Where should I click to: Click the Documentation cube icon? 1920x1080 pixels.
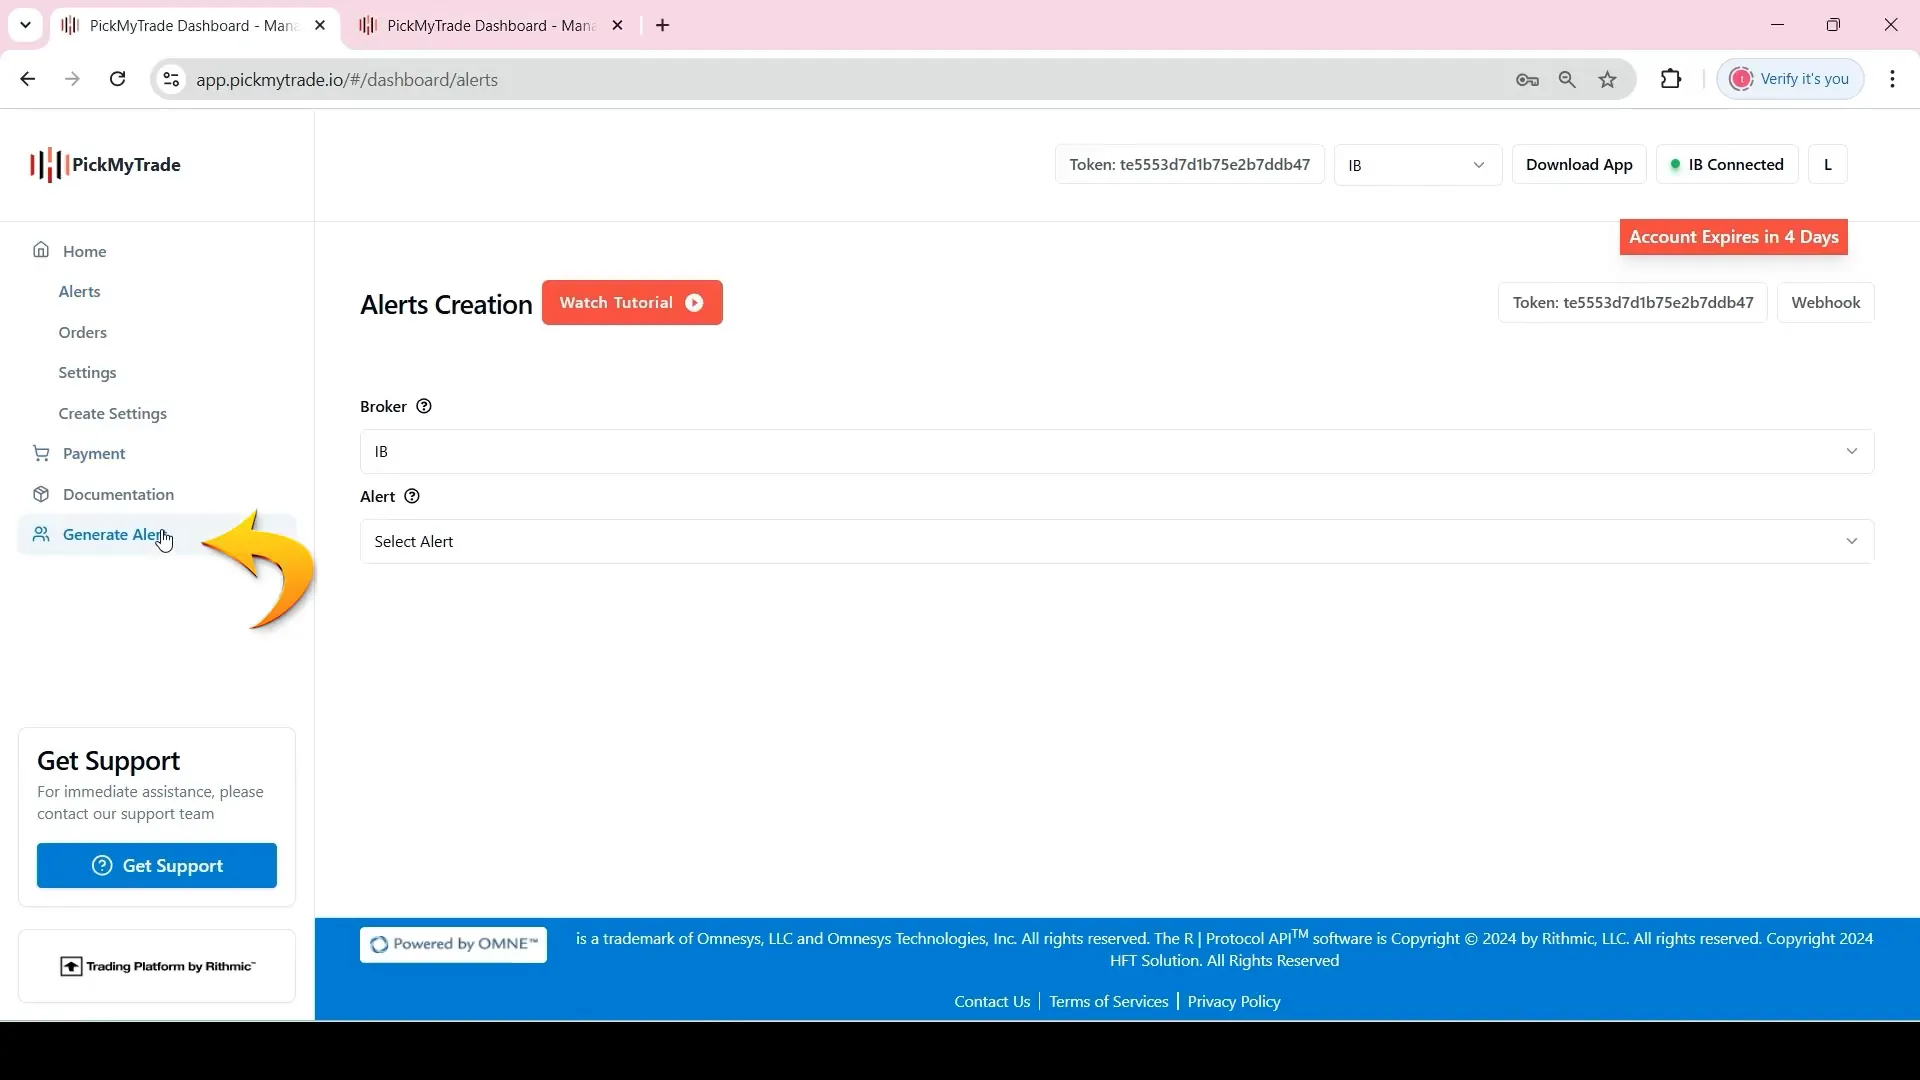coord(41,494)
